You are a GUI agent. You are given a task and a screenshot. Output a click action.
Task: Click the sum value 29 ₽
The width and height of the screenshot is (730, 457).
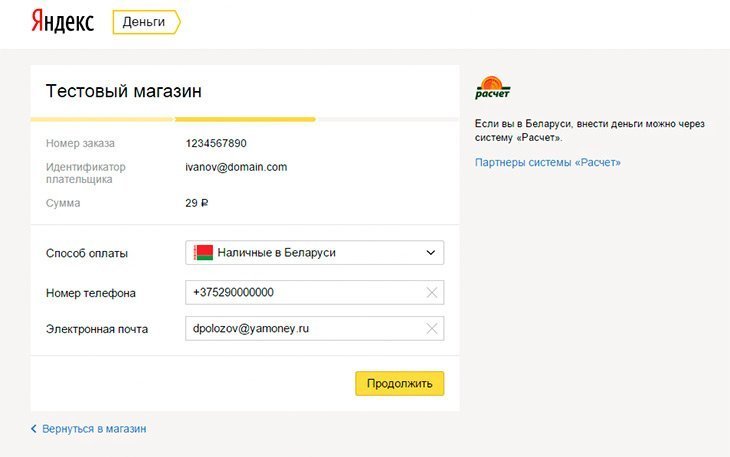pos(196,203)
